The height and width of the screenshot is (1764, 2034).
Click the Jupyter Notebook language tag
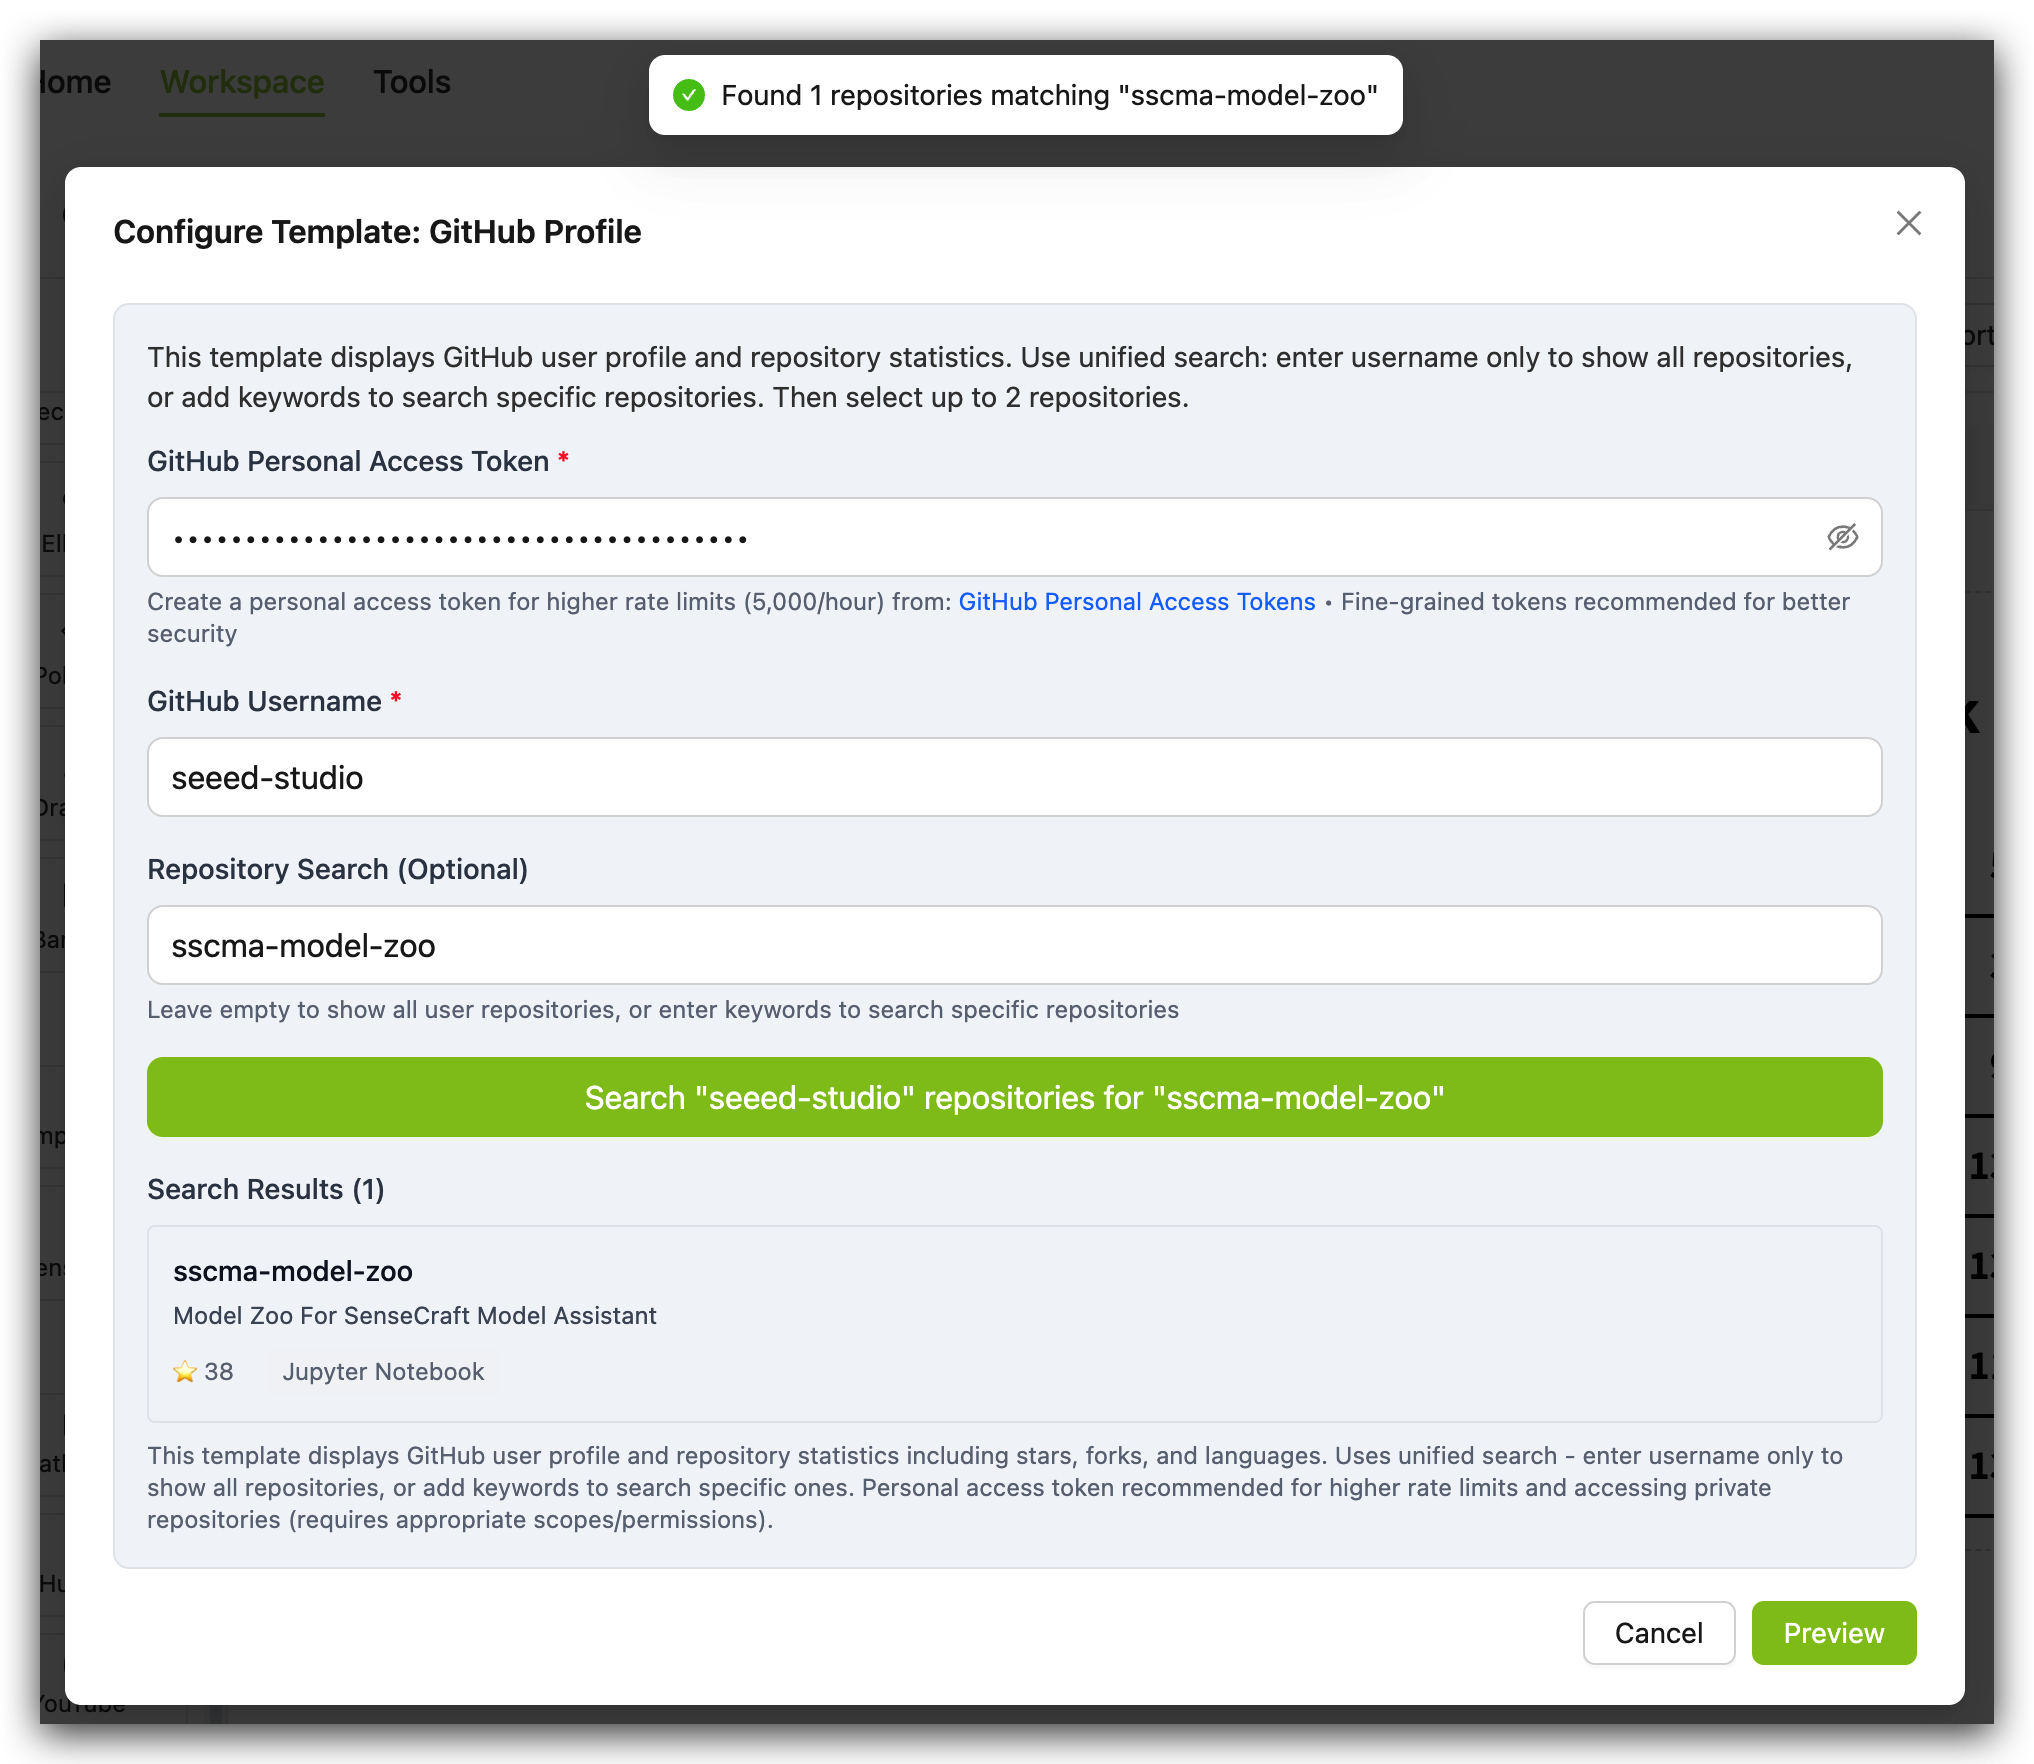click(x=383, y=1371)
